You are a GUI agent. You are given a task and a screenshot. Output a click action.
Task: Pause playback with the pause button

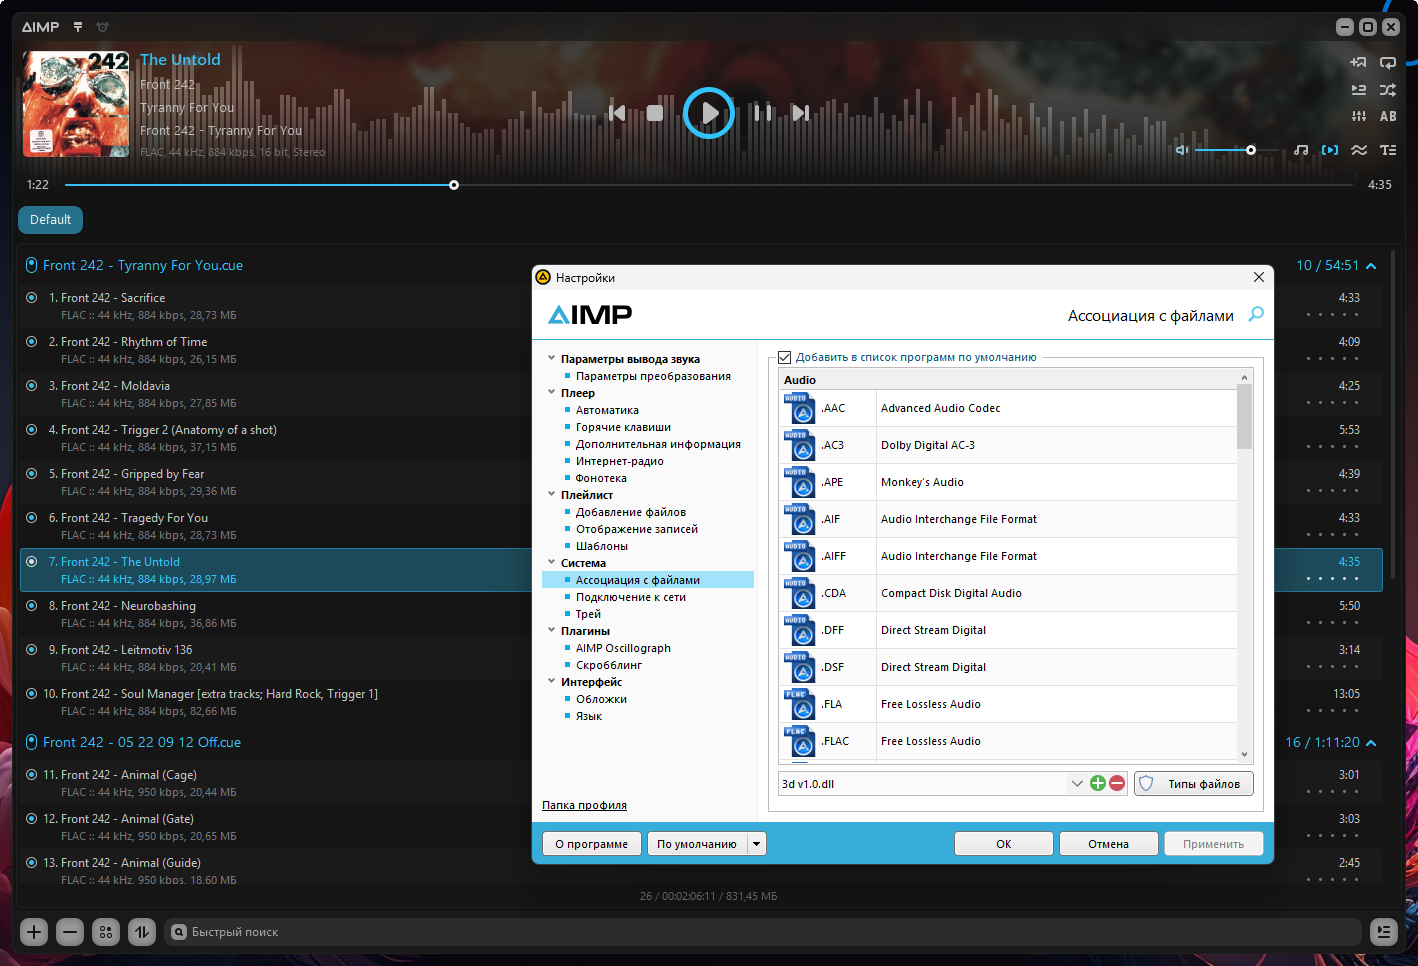pyautogui.click(x=762, y=113)
